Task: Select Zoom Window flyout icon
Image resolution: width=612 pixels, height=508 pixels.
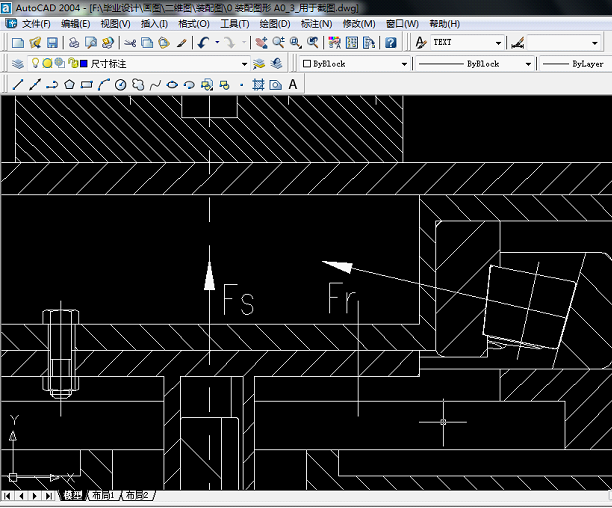Action: [x=295, y=43]
